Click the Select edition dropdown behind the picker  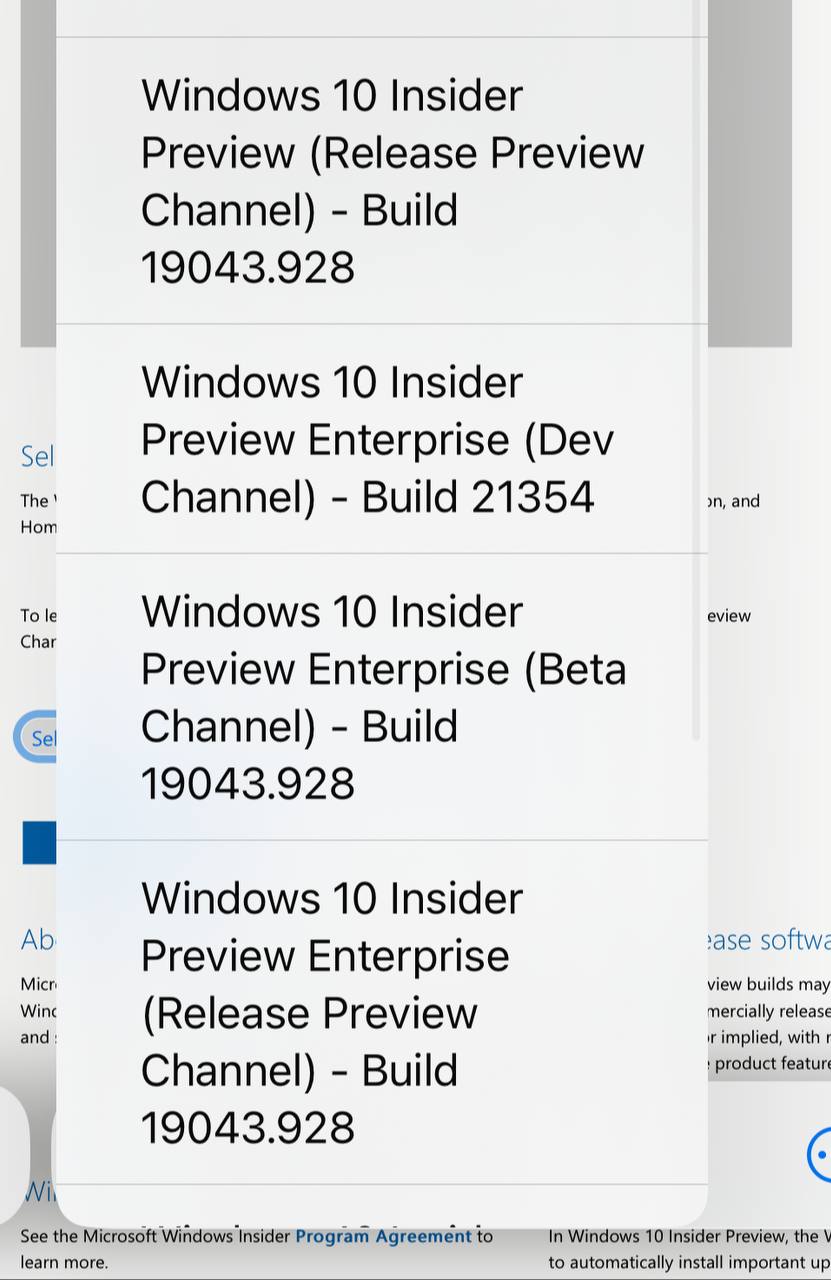coord(36,738)
